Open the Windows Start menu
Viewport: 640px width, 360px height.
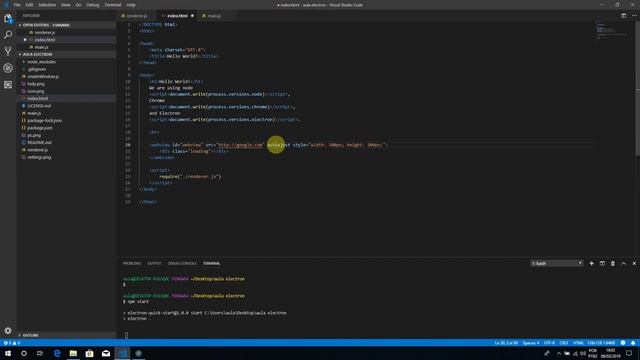(8, 353)
